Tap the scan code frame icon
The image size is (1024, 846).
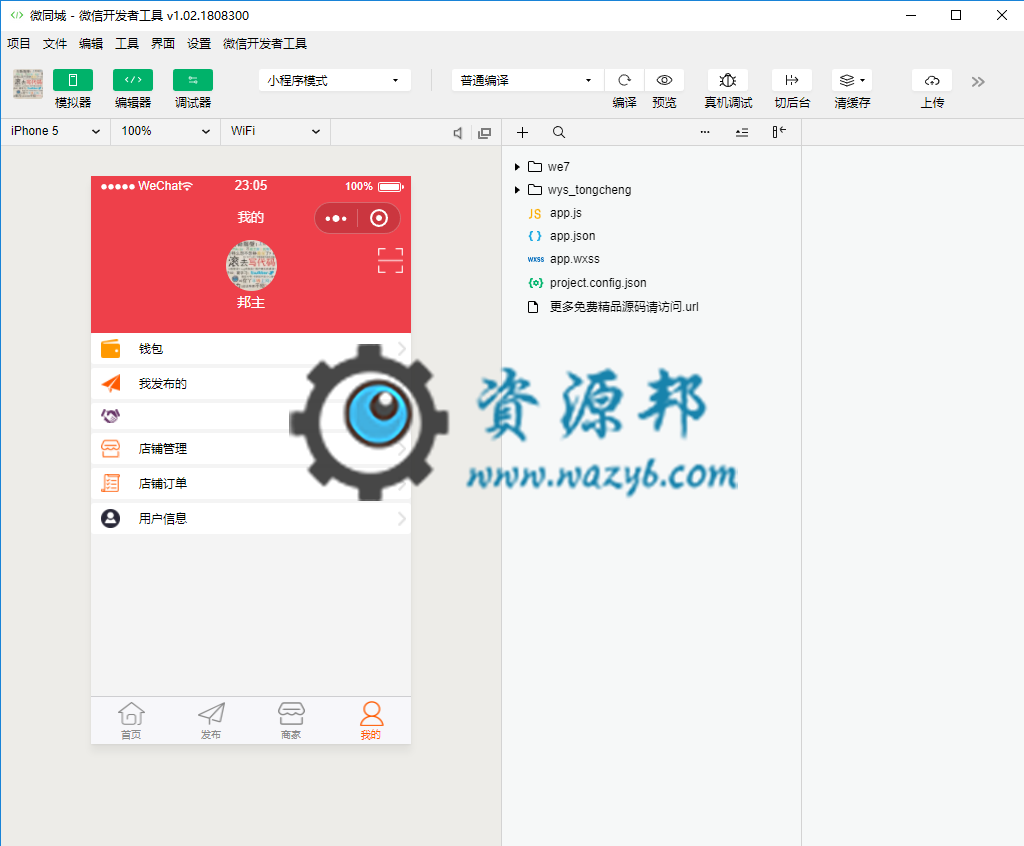[x=391, y=260]
